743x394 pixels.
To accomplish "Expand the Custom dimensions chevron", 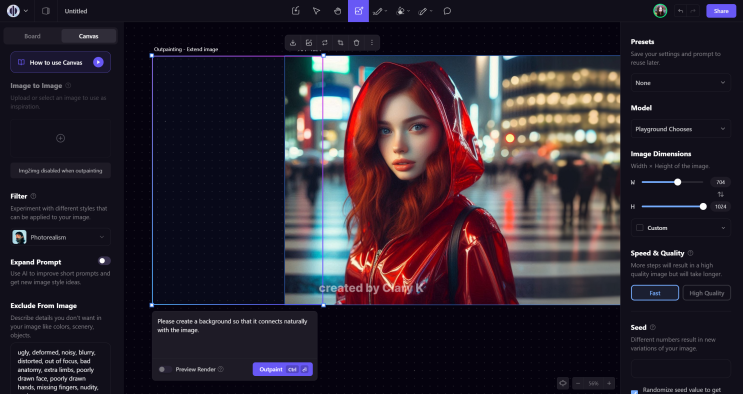I will [723, 228].
